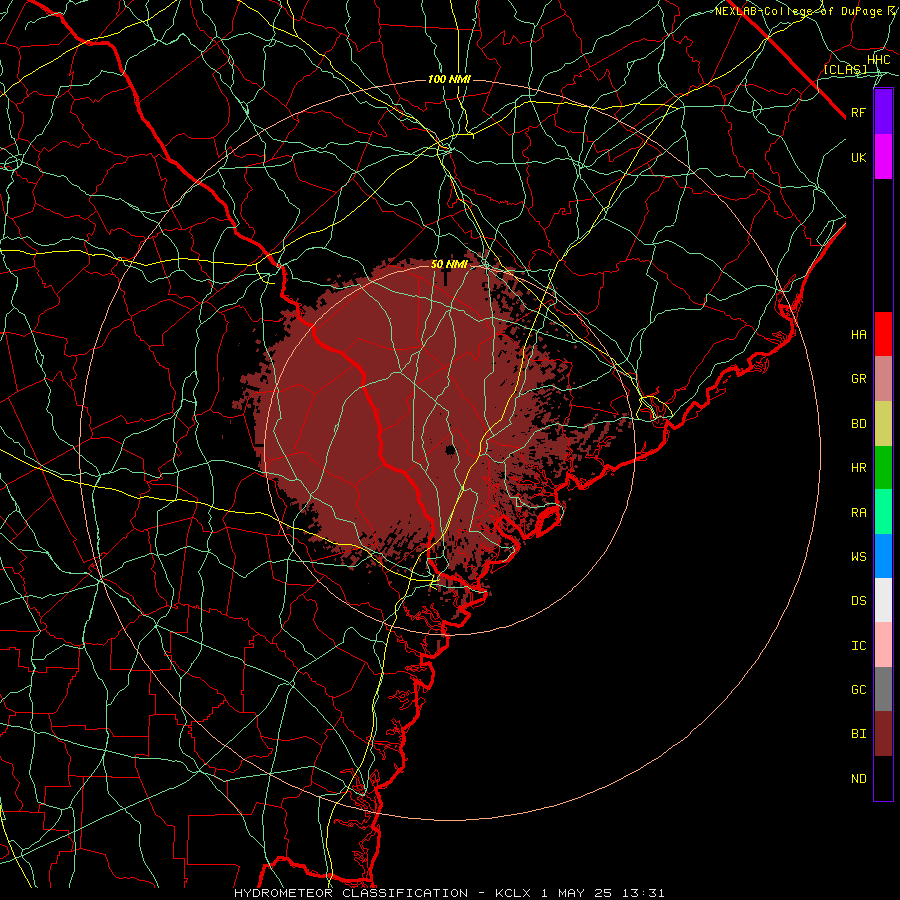900x900 pixels.
Task: Click the IC legend label
Action: (858, 646)
